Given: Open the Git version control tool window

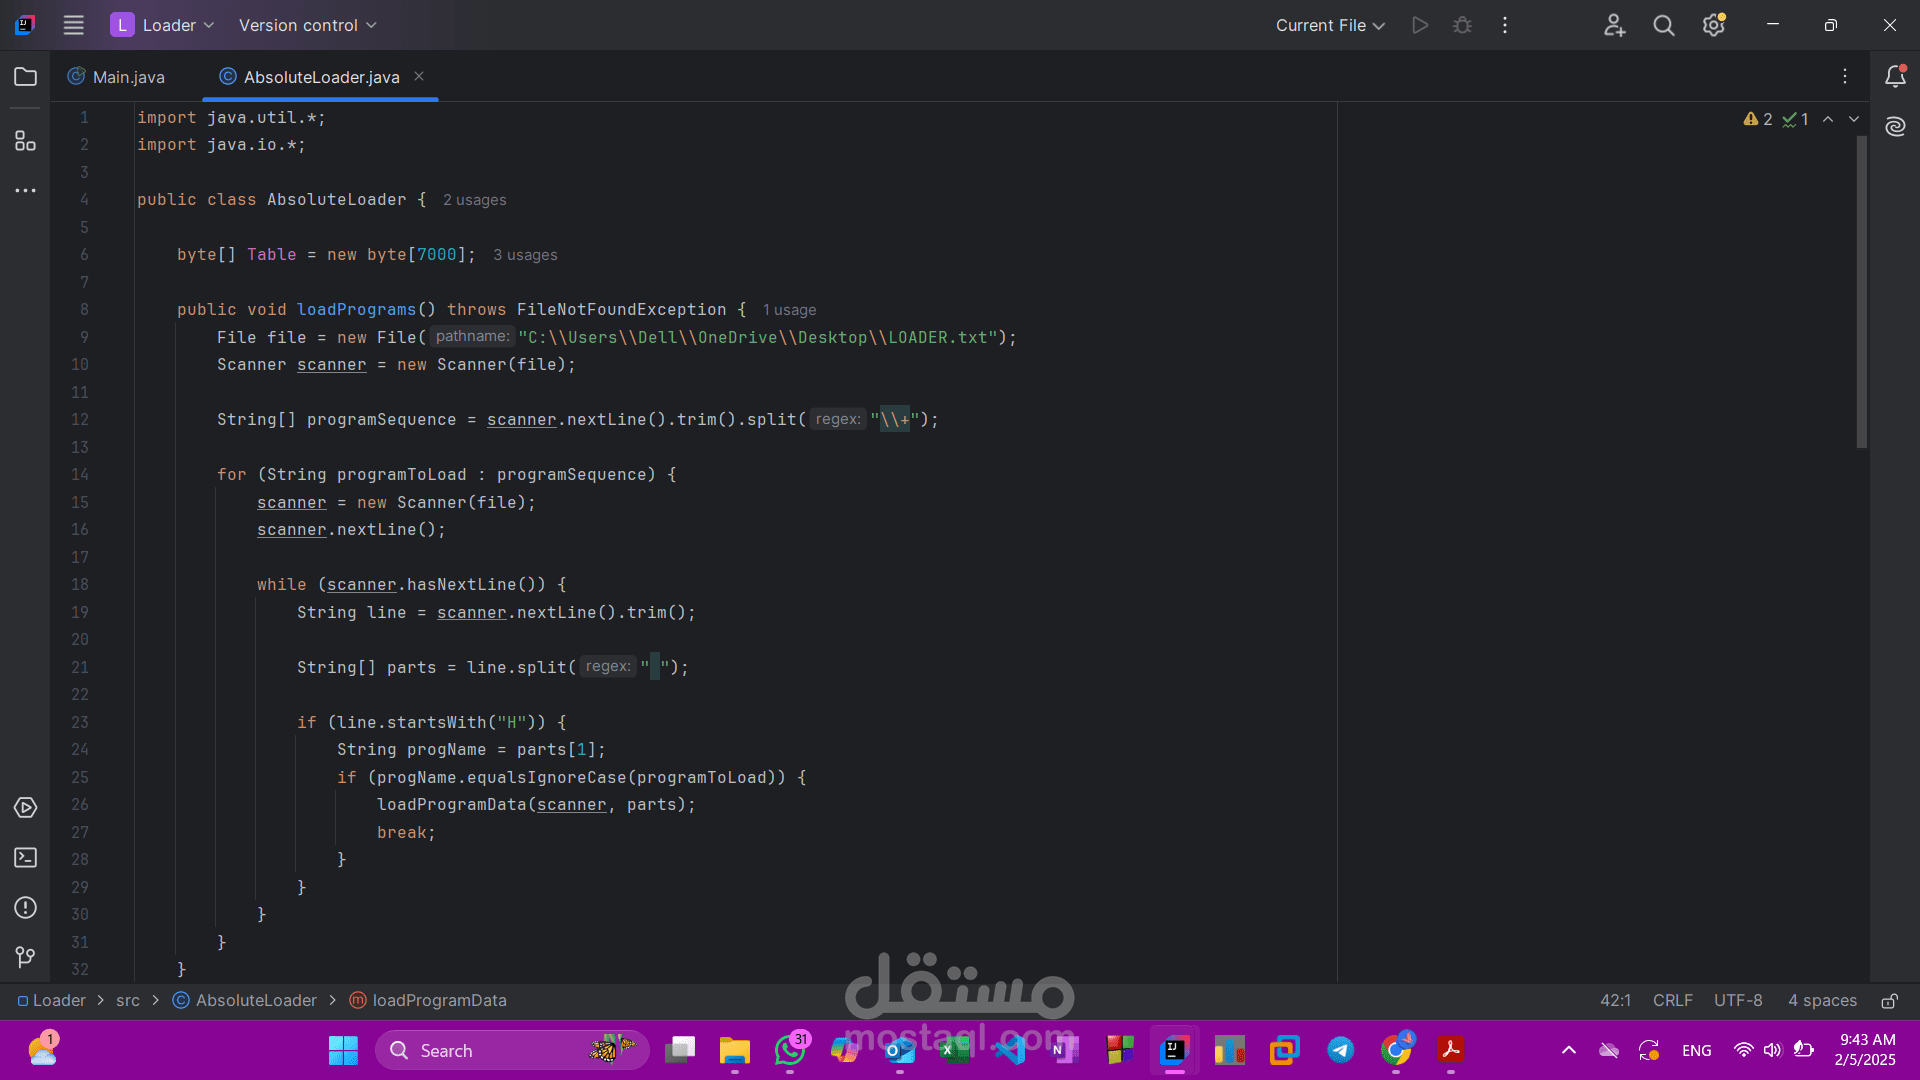Looking at the screenshot, I should (25, 957).
